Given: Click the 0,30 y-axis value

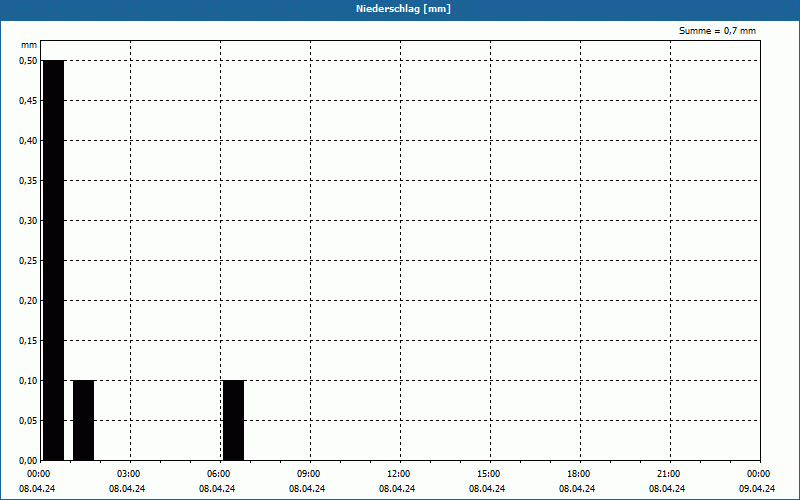Looking at the screenshot, I should [28, 221].
